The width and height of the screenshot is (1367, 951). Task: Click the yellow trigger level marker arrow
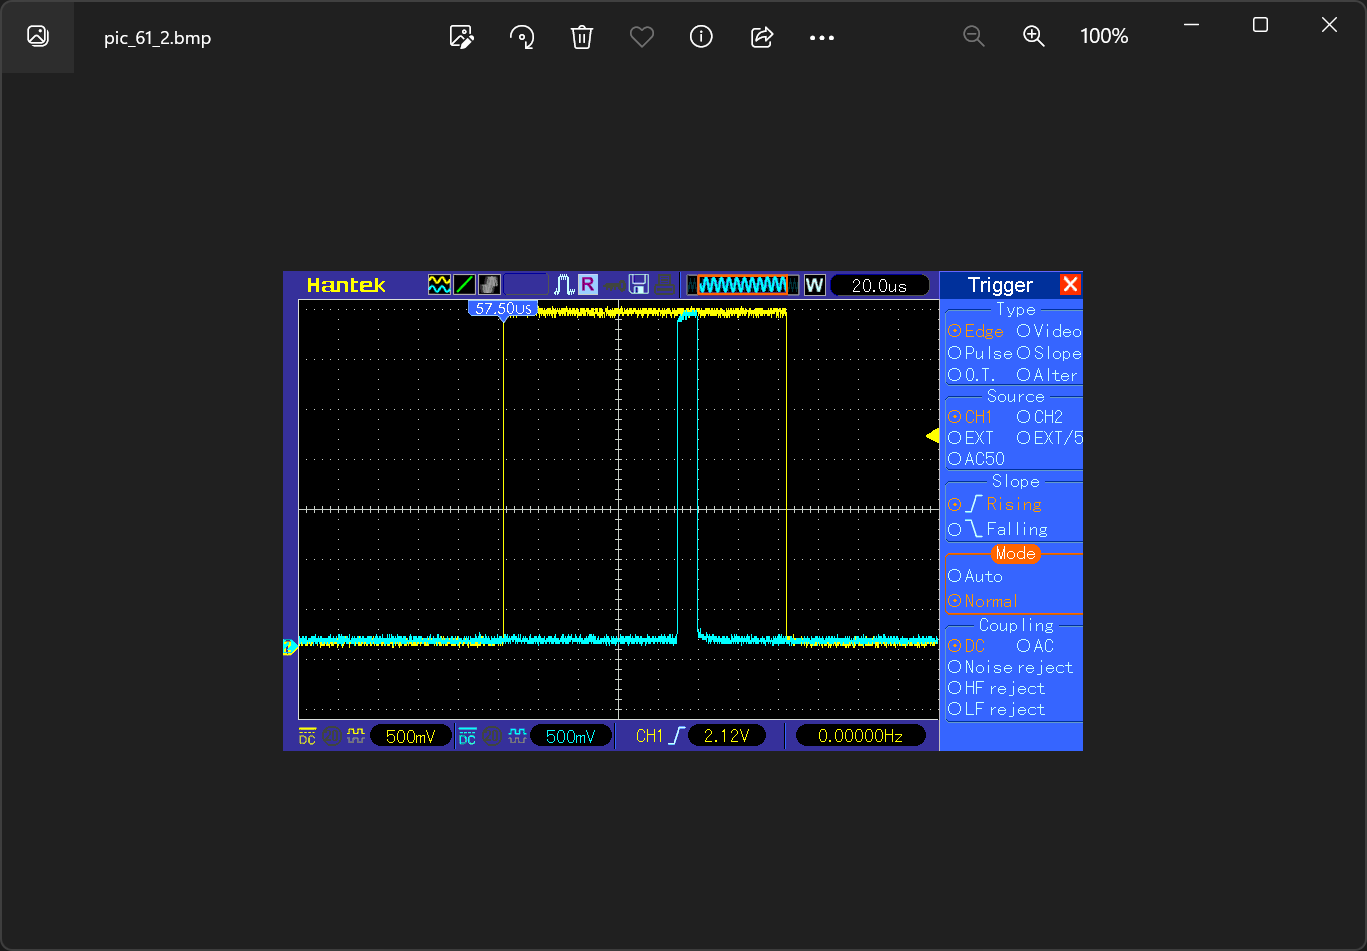tap(932, 436)
